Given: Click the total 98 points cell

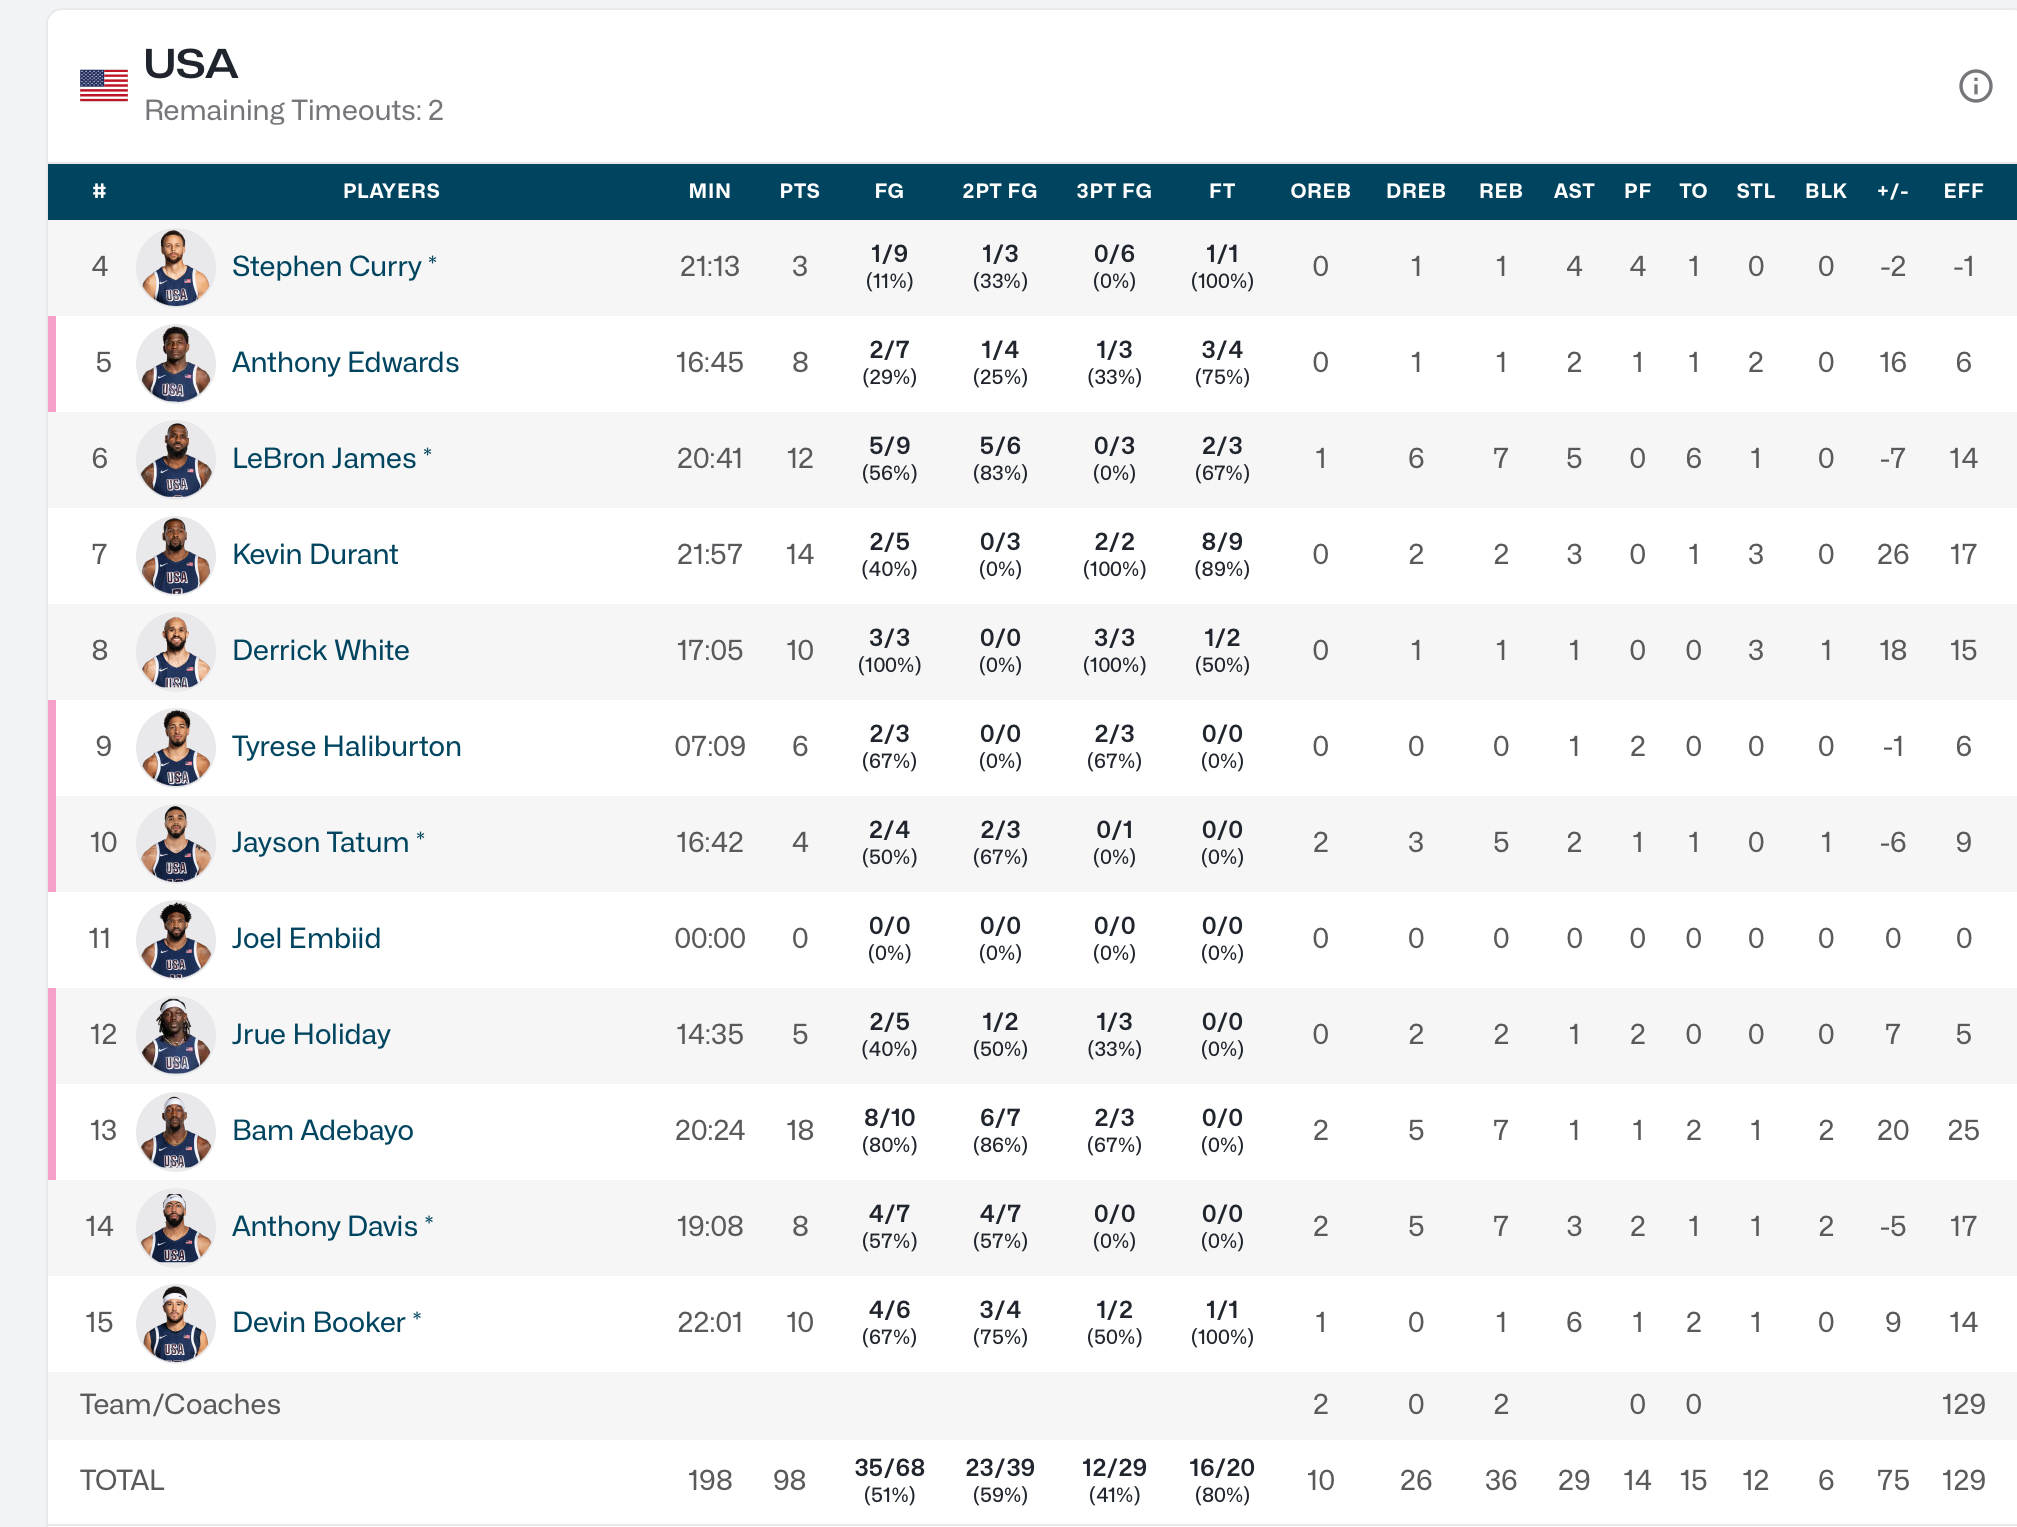Looking at the screenshot, I should (x=789, y=1480).
